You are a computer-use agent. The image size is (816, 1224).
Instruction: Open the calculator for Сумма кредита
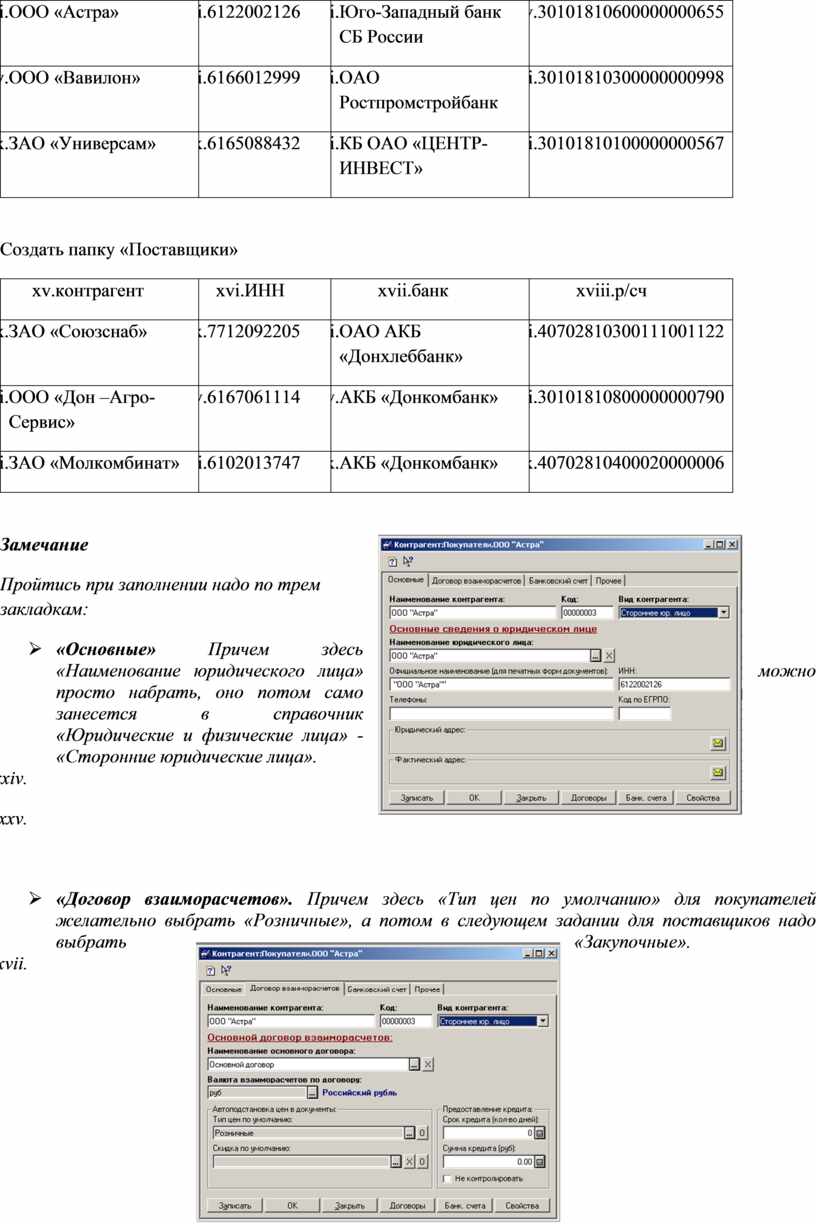pyautogui.click(x=540, y=1162)
